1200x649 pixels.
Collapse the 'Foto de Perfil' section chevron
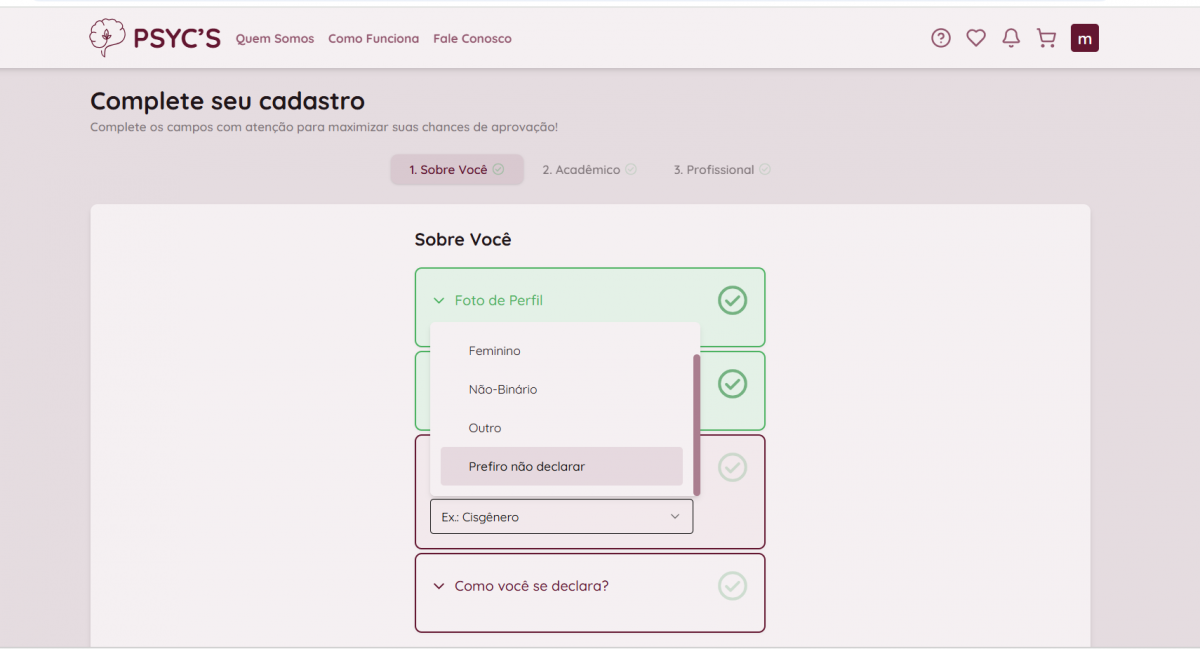[439, 301]
